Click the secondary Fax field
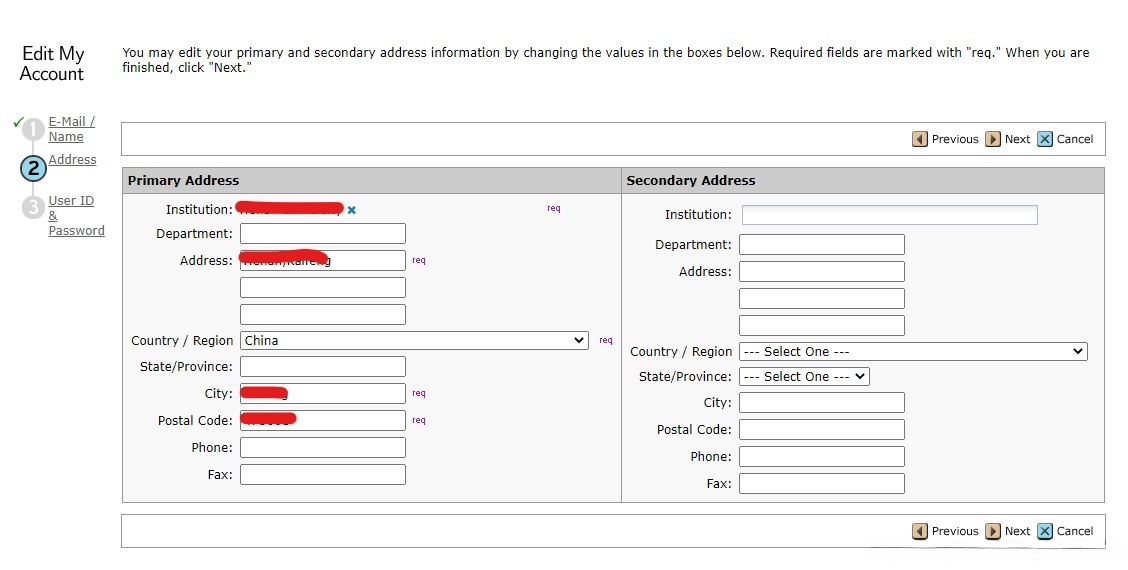The image size is (1128, 570). pos(821,484)
